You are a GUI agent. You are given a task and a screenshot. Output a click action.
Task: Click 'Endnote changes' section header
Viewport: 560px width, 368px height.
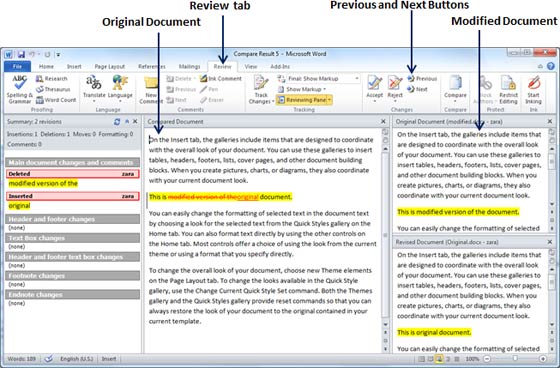[x=72, y=295]
